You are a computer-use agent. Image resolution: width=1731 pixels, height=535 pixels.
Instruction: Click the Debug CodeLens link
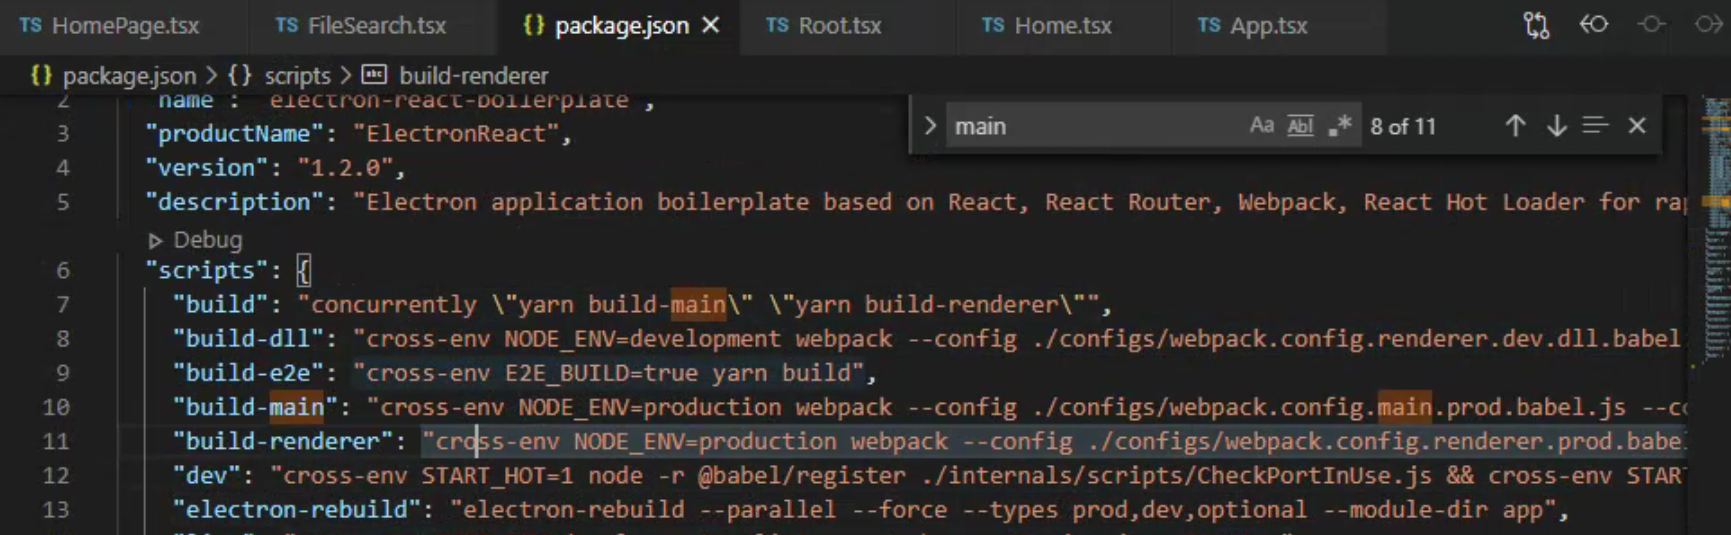click(x=207, y=240)
